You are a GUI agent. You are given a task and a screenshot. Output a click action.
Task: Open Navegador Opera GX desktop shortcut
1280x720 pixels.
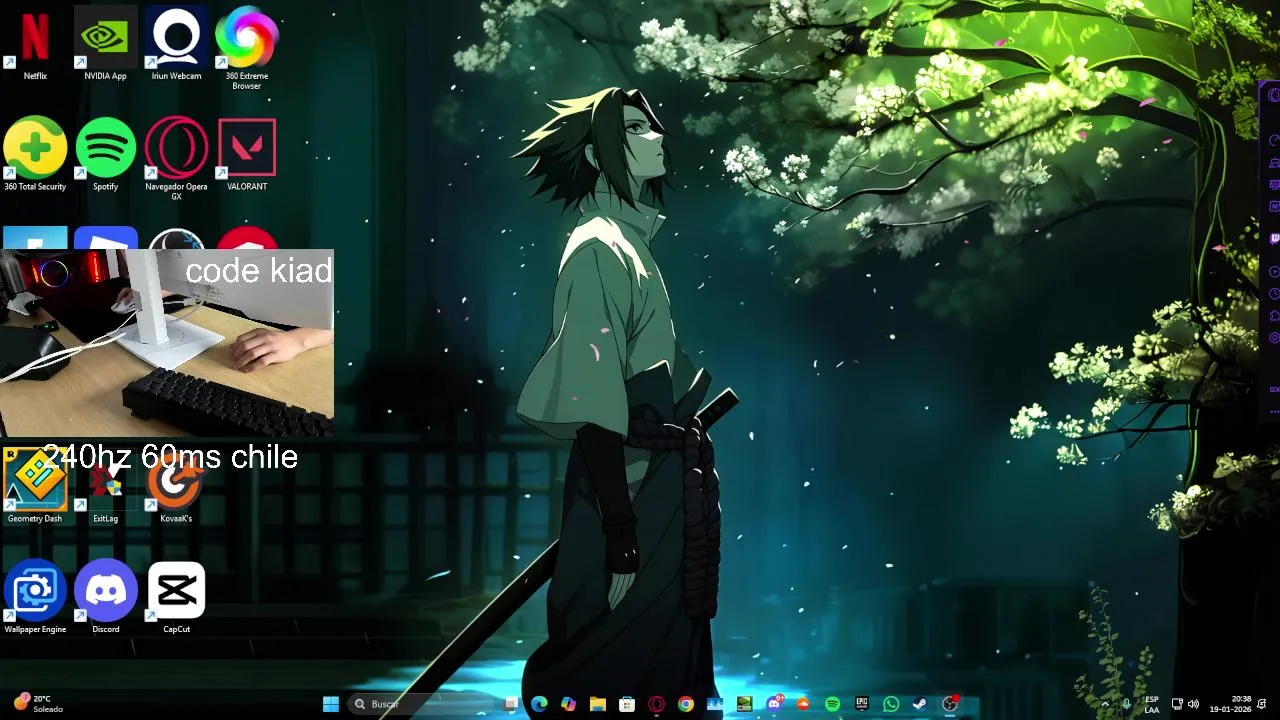(x=176, y=159)
